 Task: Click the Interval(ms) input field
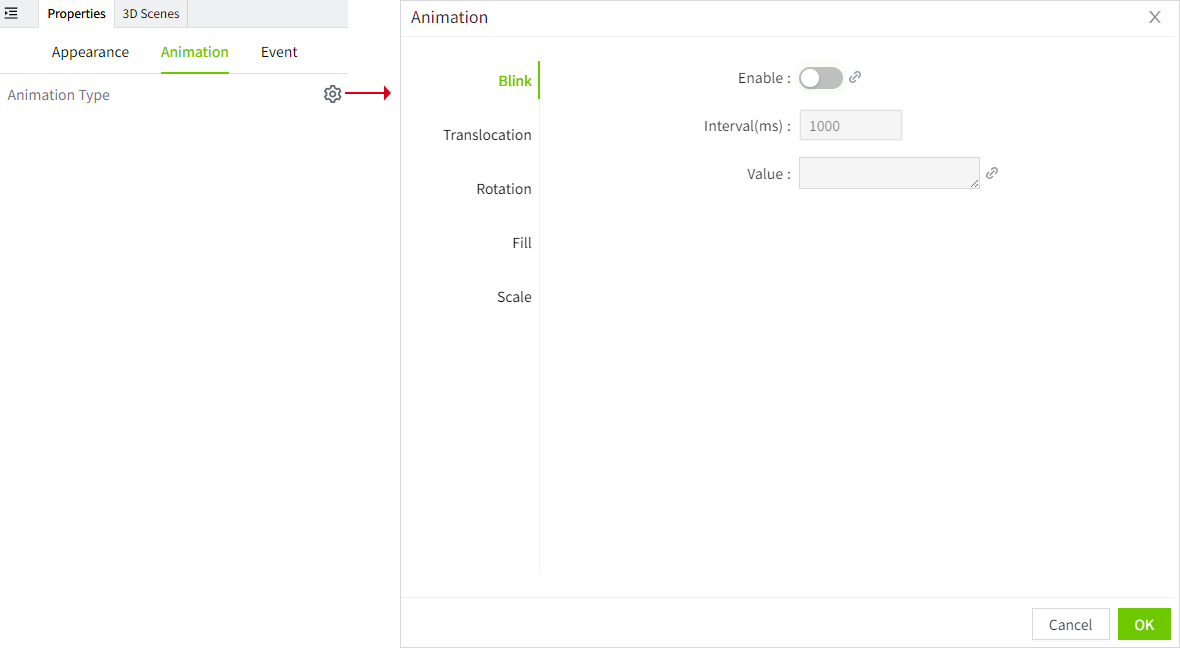[850, 125]
